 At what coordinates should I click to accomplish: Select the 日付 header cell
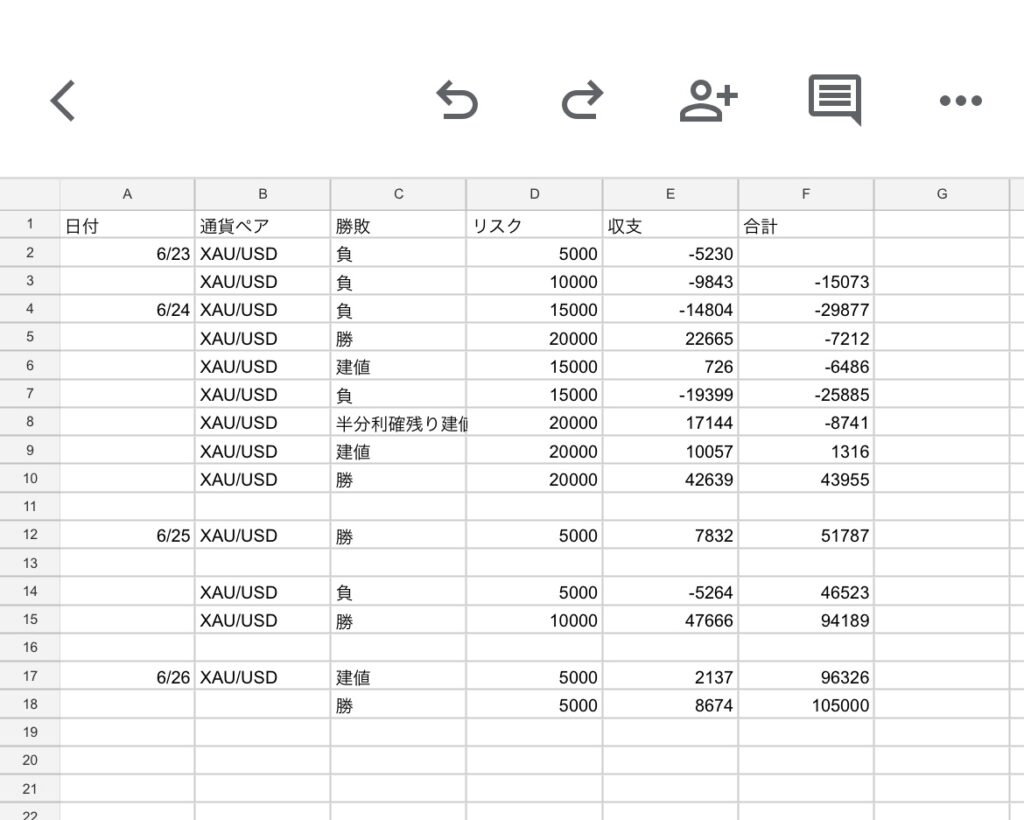(127, 225)
